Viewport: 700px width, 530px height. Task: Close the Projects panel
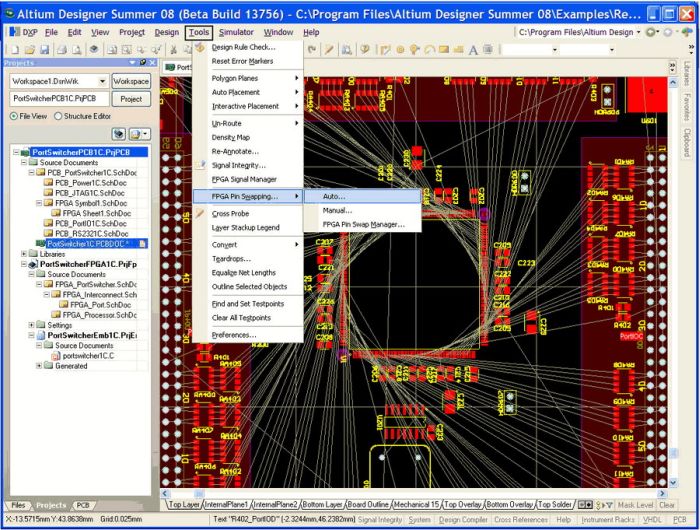coord(153,63)
